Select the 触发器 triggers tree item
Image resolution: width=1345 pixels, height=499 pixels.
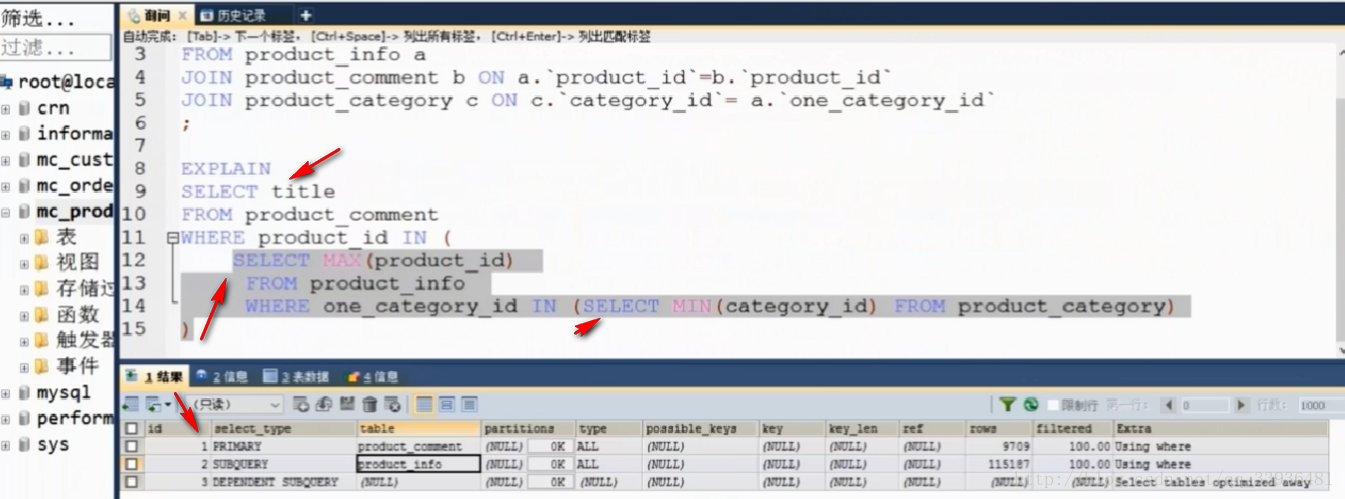86,341
